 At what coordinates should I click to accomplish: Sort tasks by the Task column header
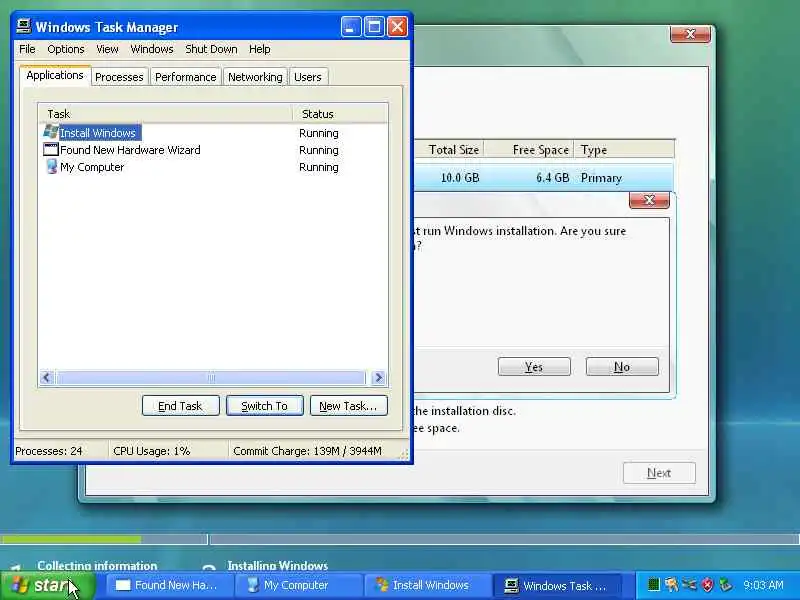(164, 114)
